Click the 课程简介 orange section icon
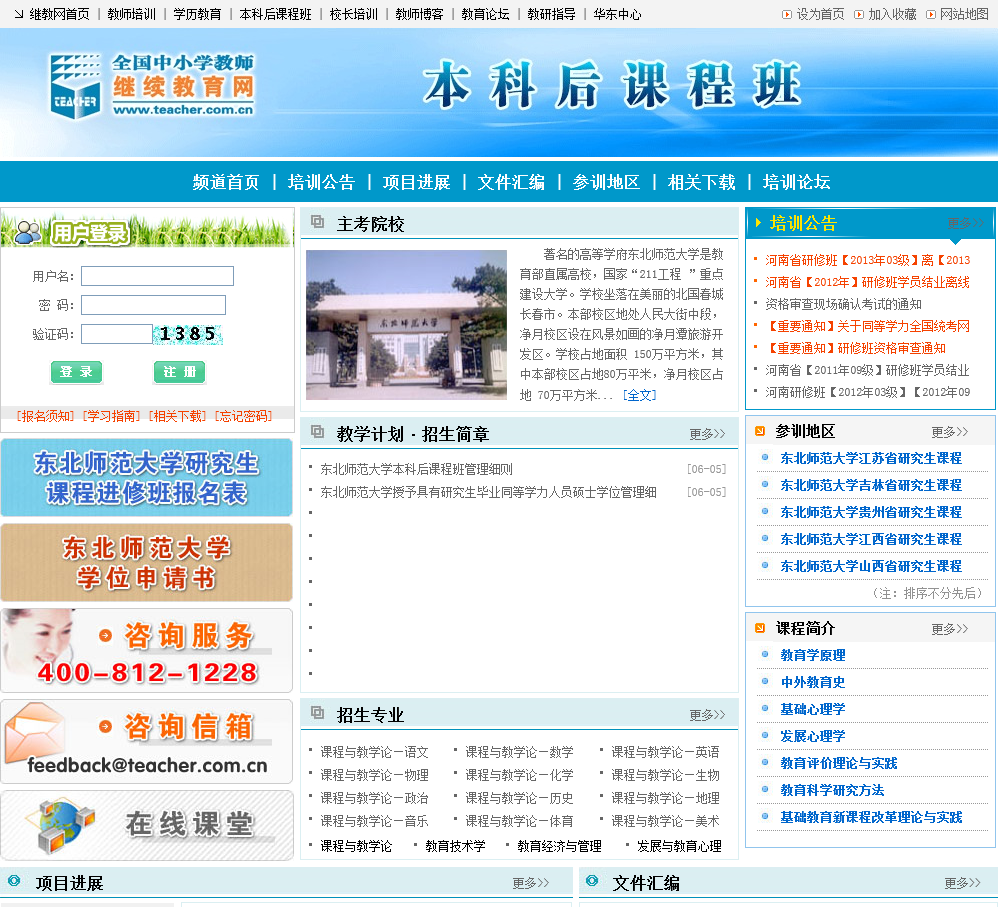Viewport: 998px width, 907px height. coord(759,628)
